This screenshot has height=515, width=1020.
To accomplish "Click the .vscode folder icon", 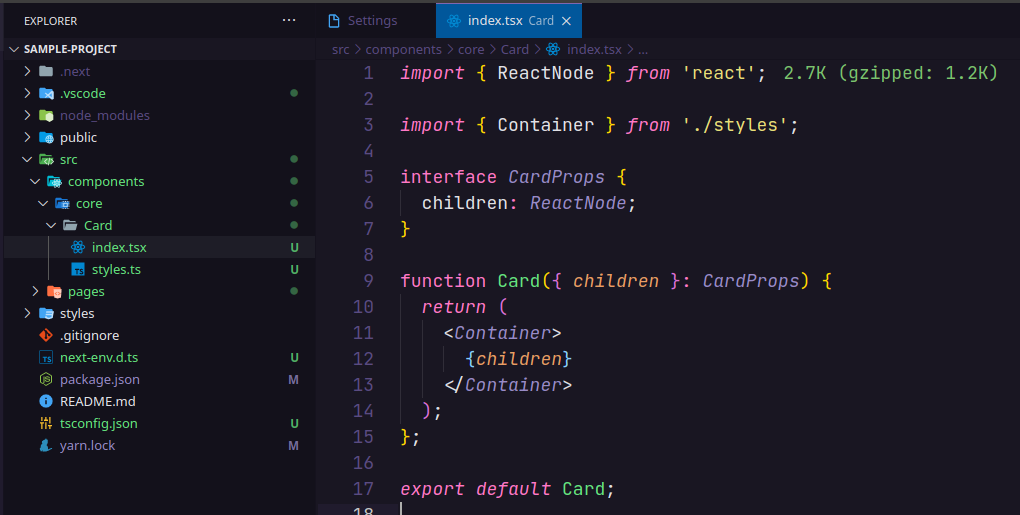I will click(46, 94).
